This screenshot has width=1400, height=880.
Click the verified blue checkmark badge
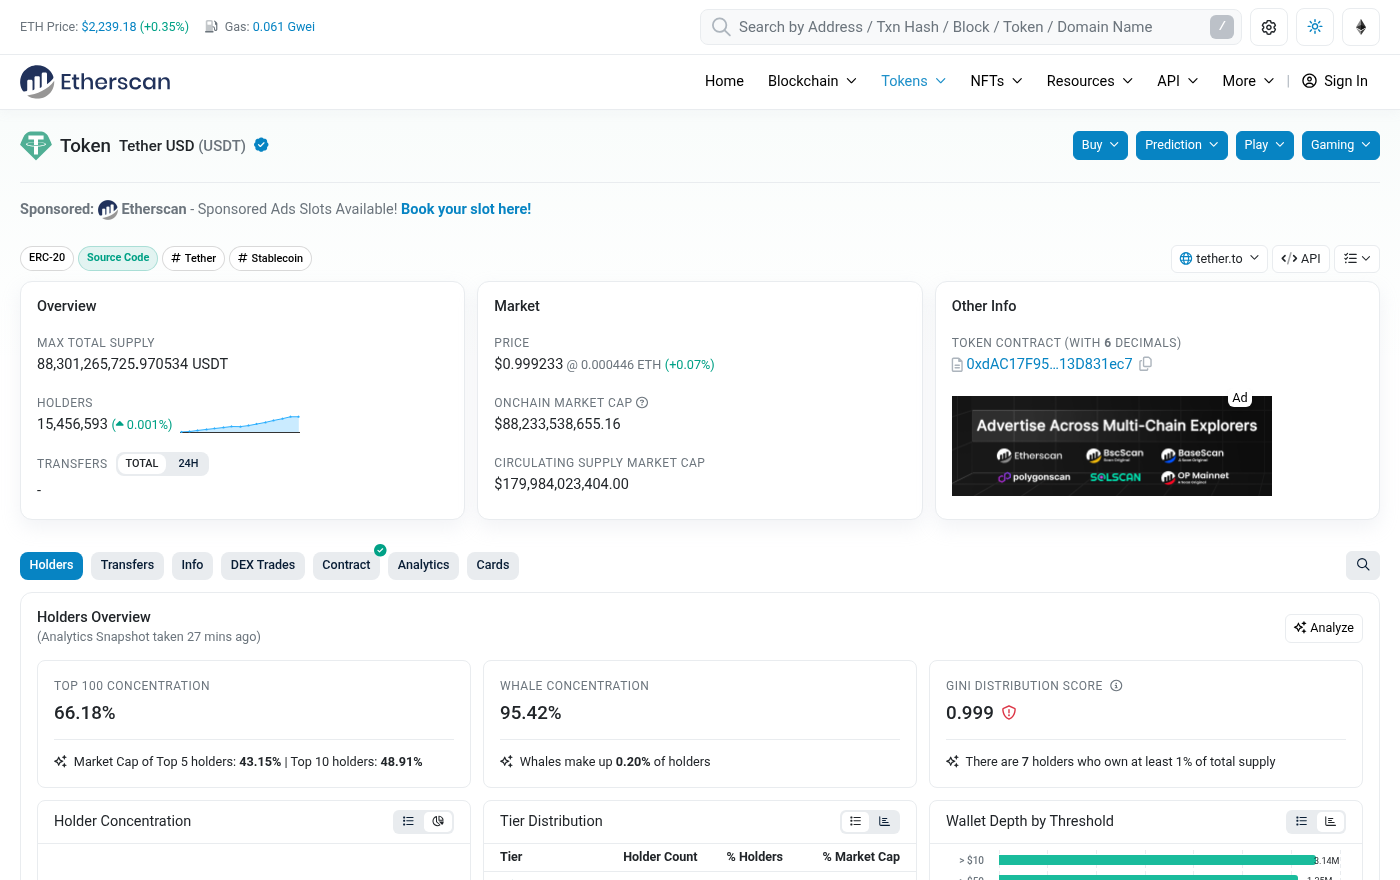(261, 145)
